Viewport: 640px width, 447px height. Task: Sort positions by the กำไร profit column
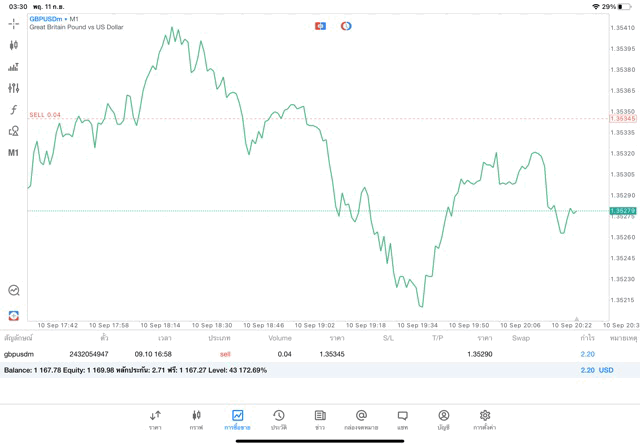587,338
